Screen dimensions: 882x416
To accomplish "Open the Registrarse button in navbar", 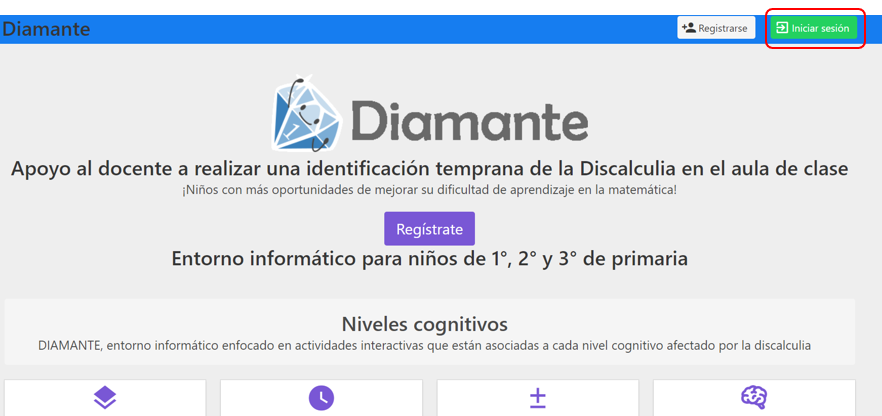I will tap(715, 28).
